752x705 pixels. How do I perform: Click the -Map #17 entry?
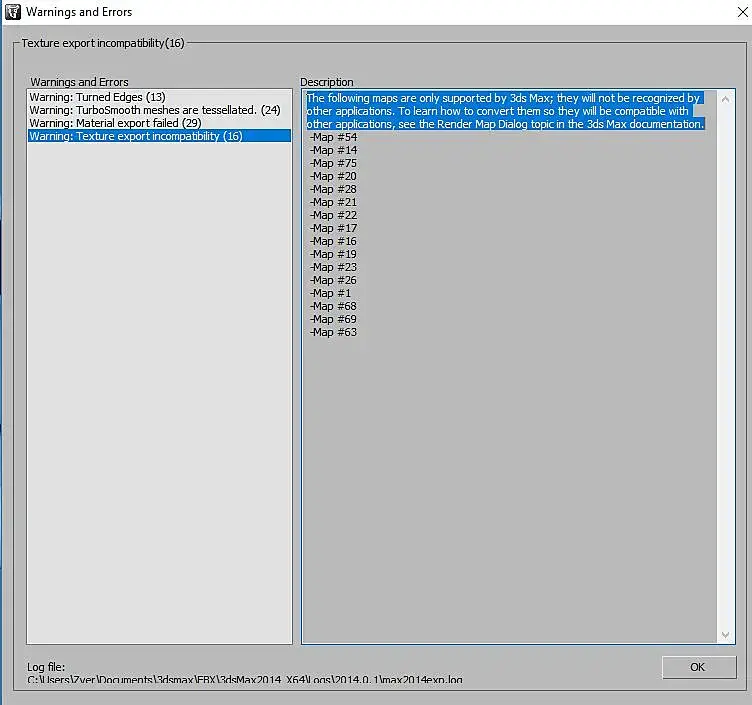coord(333,228)
